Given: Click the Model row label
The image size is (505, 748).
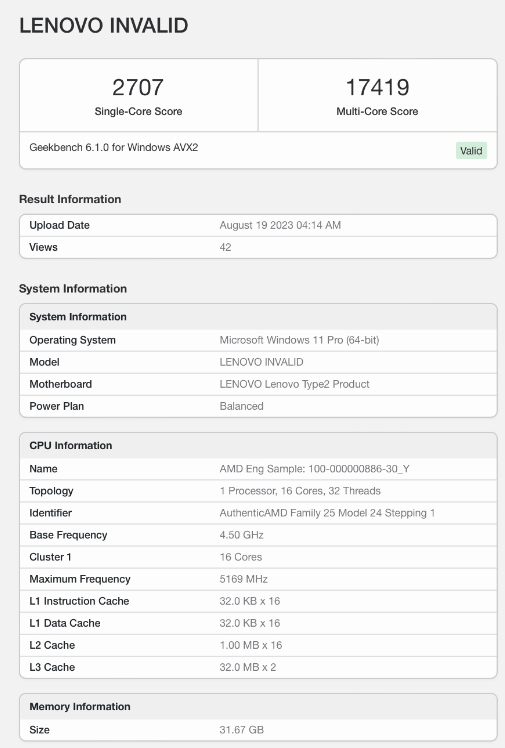Looking at the screenshot, I should pyautogui.click(x=44, y=362).
